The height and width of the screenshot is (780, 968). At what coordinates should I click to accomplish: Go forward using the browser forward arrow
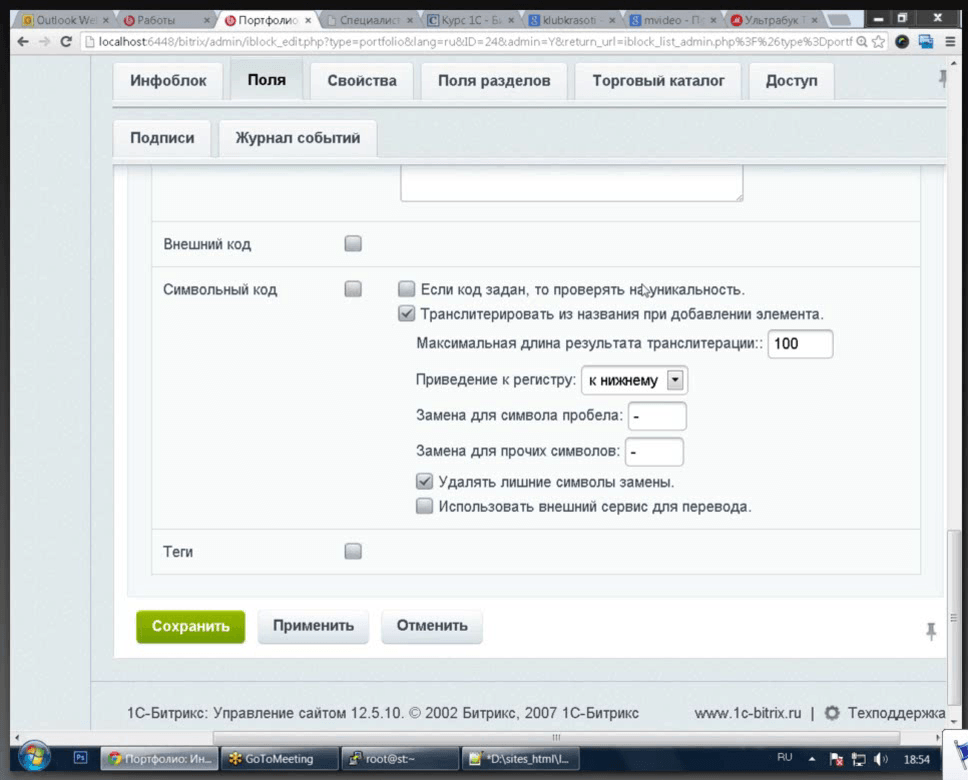click(x=44, y=42)
